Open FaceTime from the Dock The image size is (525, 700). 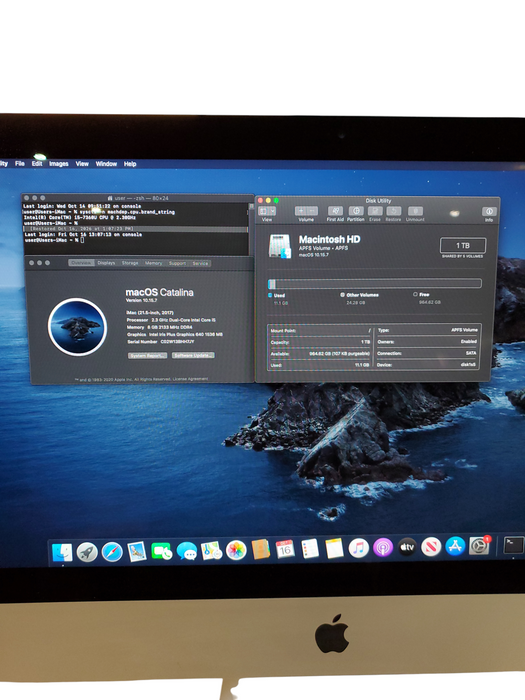click(x=162, y=551)
